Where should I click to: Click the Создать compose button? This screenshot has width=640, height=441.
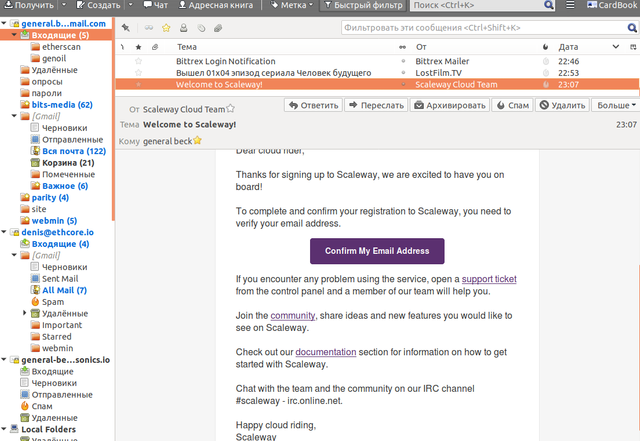98,5
